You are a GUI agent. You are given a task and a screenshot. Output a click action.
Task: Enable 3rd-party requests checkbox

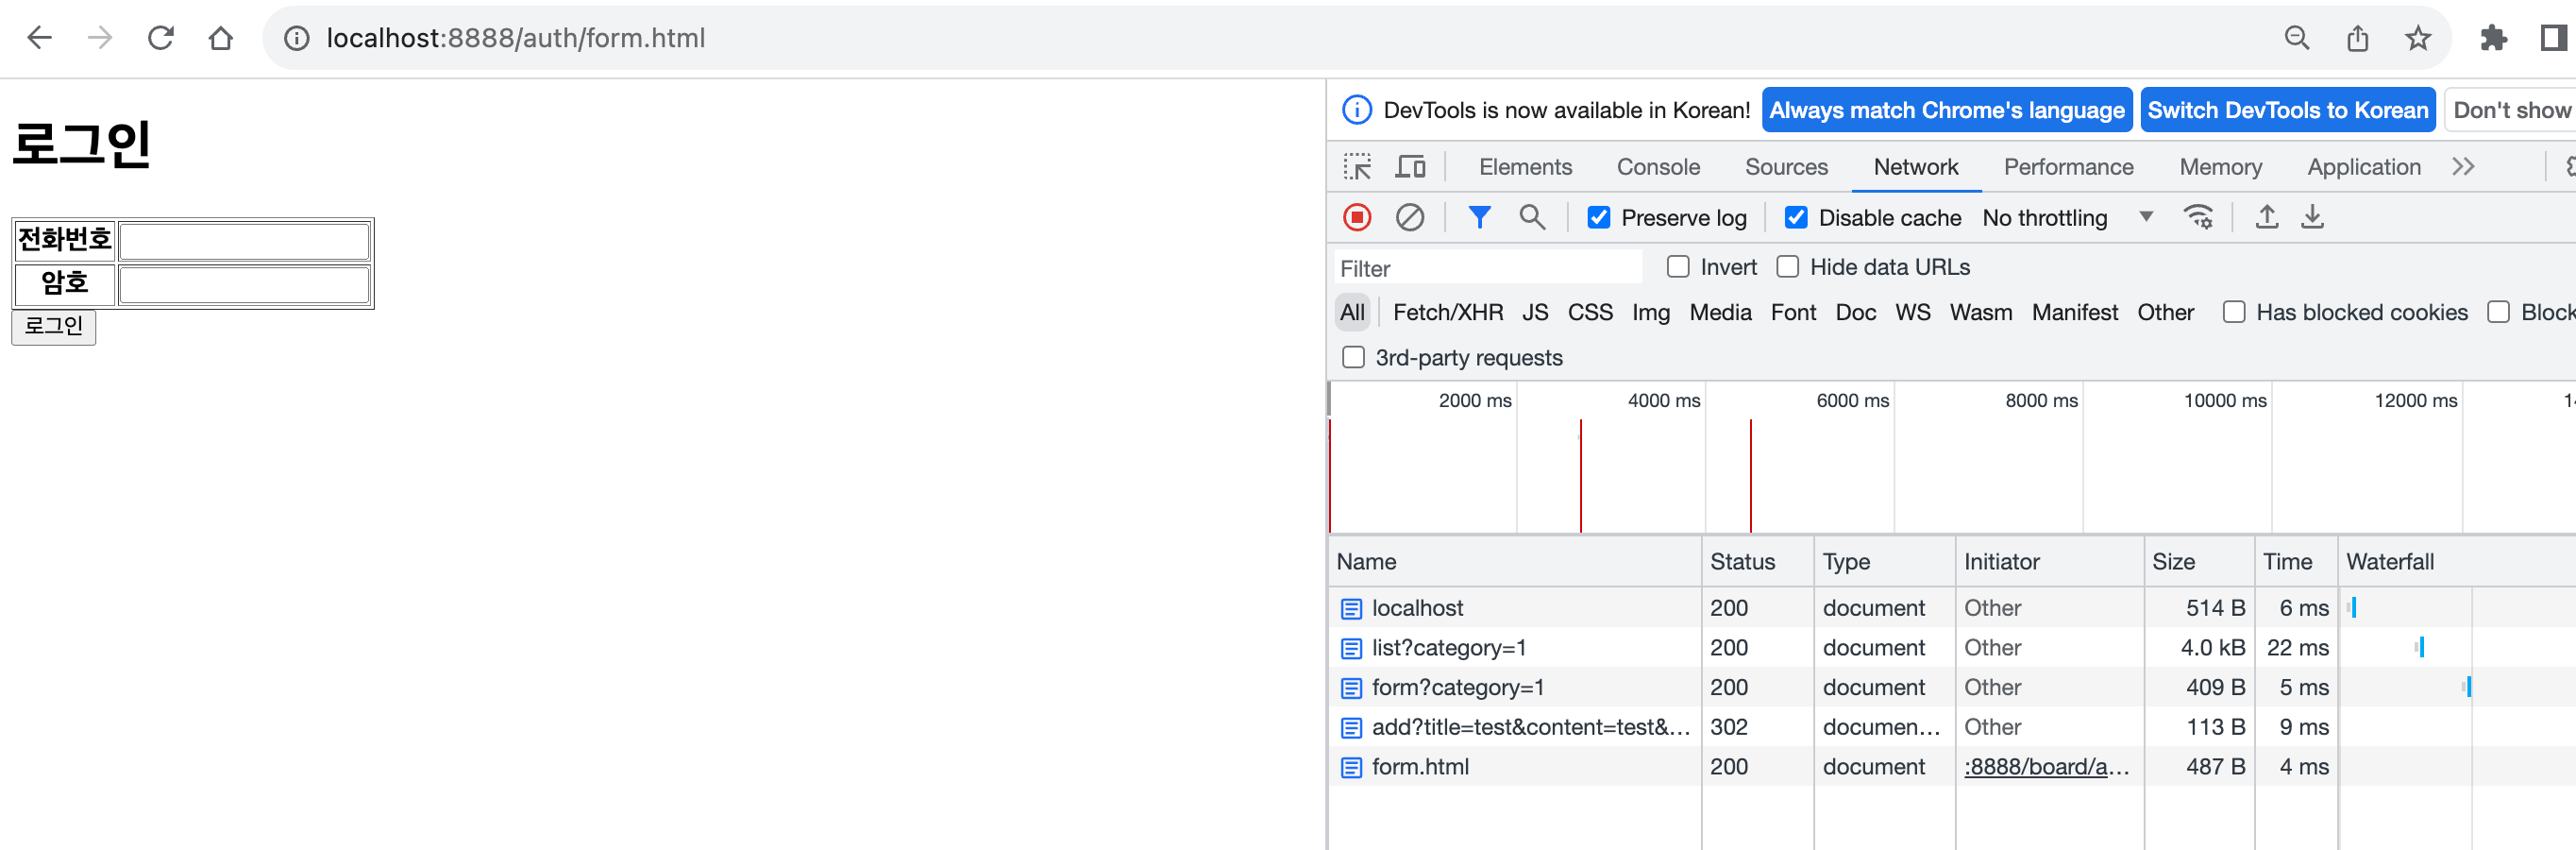pyautogui.click(x=1353, y=357)
